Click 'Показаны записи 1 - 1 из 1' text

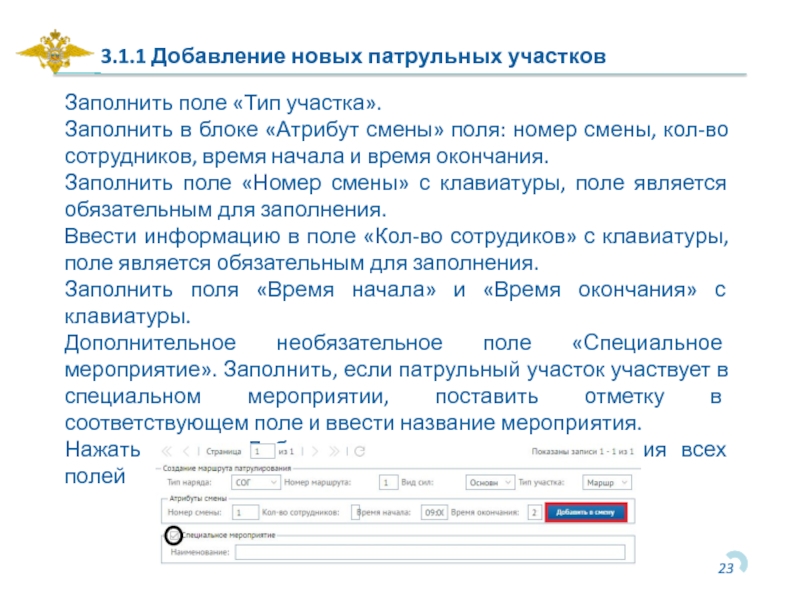[x=582, y=452]
